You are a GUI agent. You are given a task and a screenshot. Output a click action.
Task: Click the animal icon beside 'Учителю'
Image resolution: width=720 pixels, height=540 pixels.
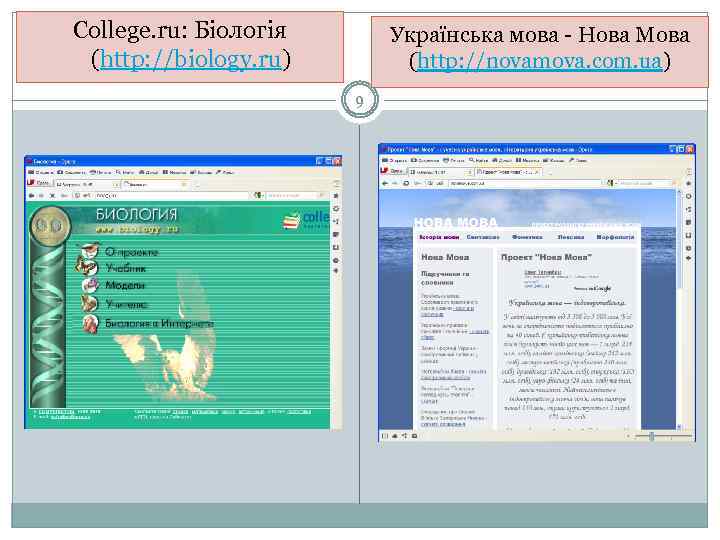89,304
